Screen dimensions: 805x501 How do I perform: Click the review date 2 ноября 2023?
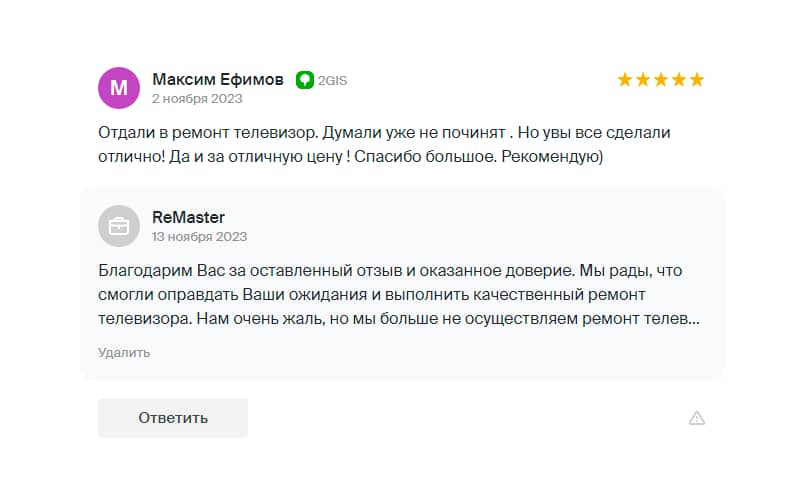click(197, 99)
